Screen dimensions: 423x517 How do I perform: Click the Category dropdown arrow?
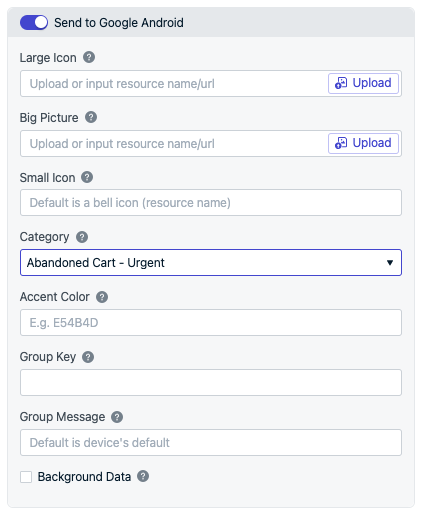pos(390,263)
